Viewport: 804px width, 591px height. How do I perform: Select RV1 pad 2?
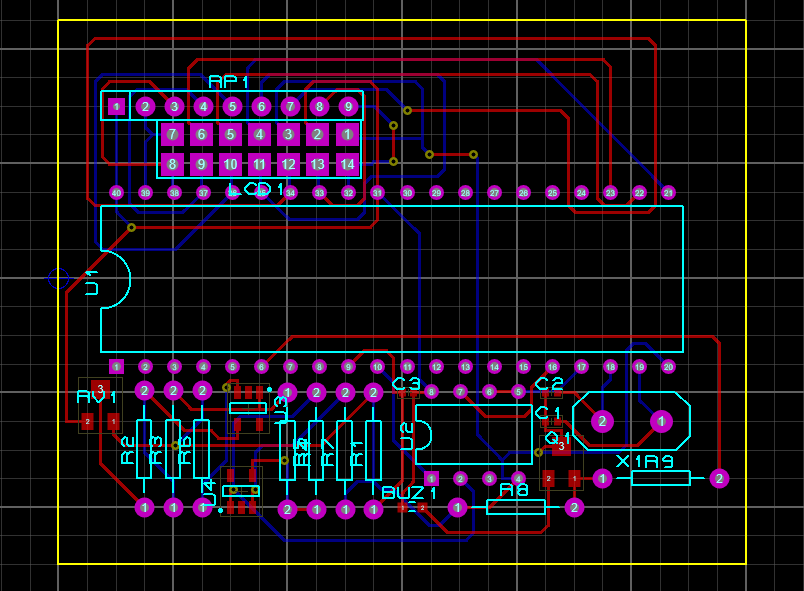88,422
